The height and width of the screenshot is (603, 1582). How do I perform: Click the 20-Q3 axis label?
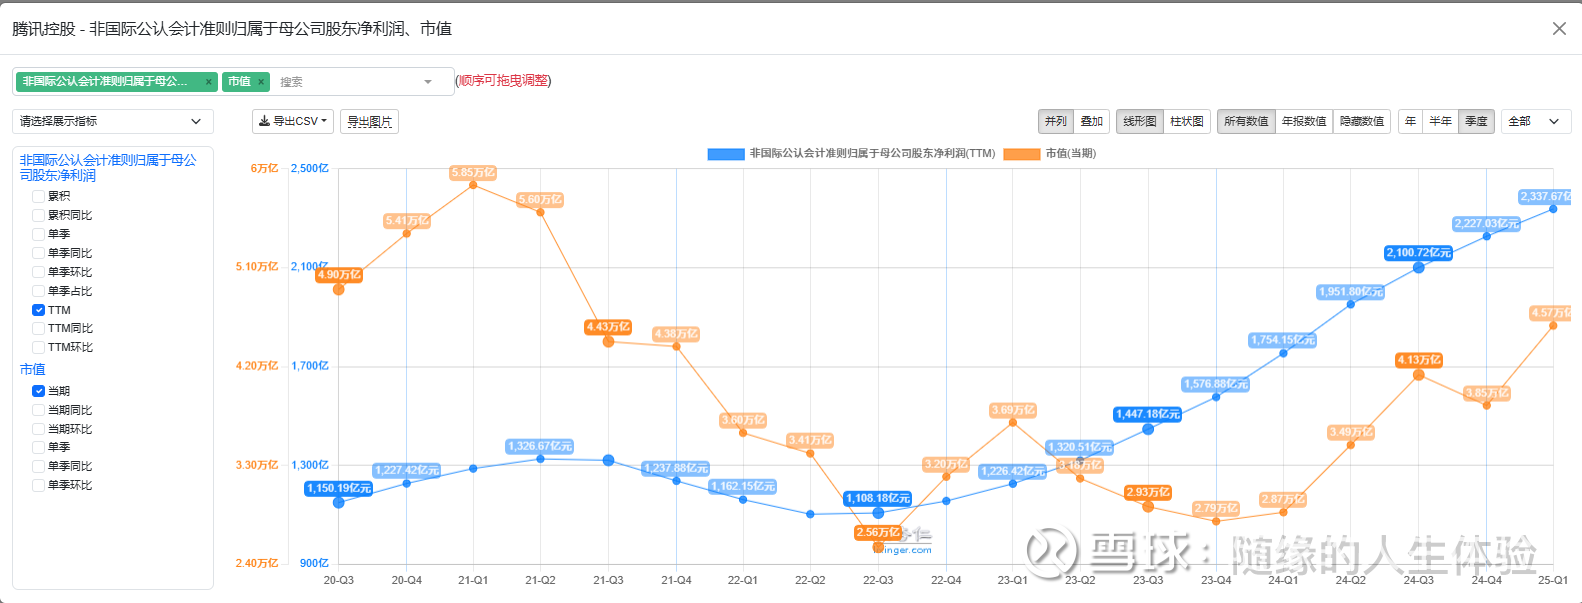tap(339, 580)
